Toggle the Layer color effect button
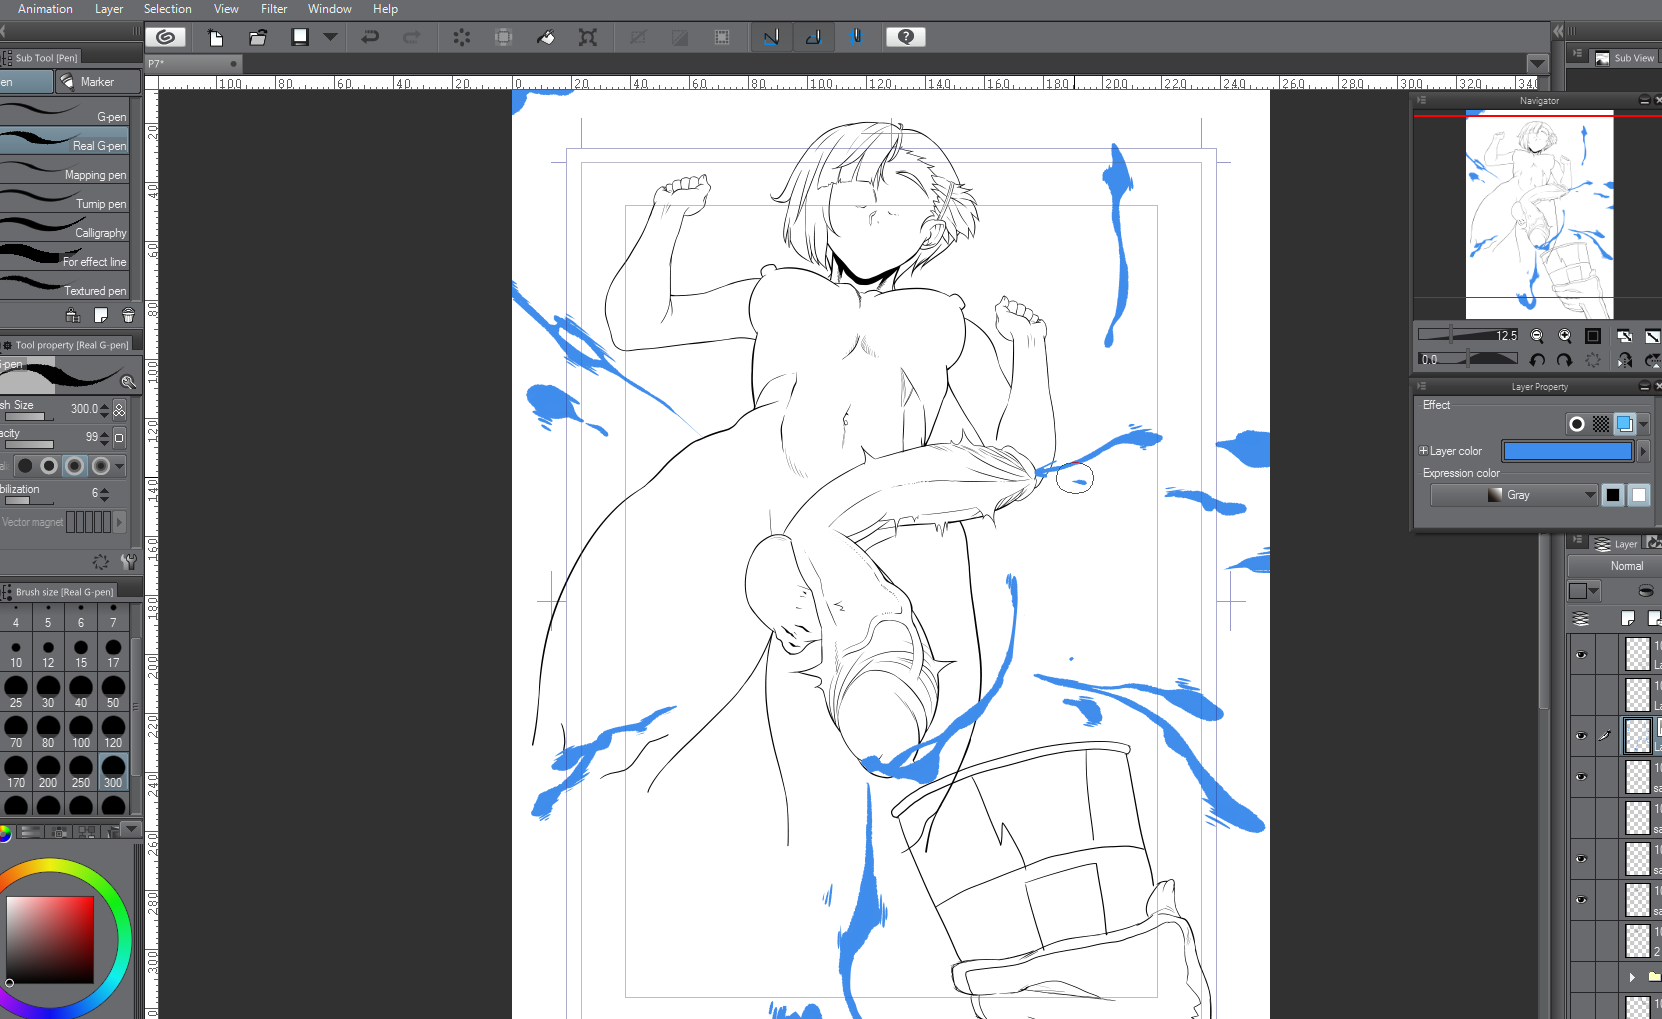Screen dimensions: 1662x1019 pos(1625,424)
